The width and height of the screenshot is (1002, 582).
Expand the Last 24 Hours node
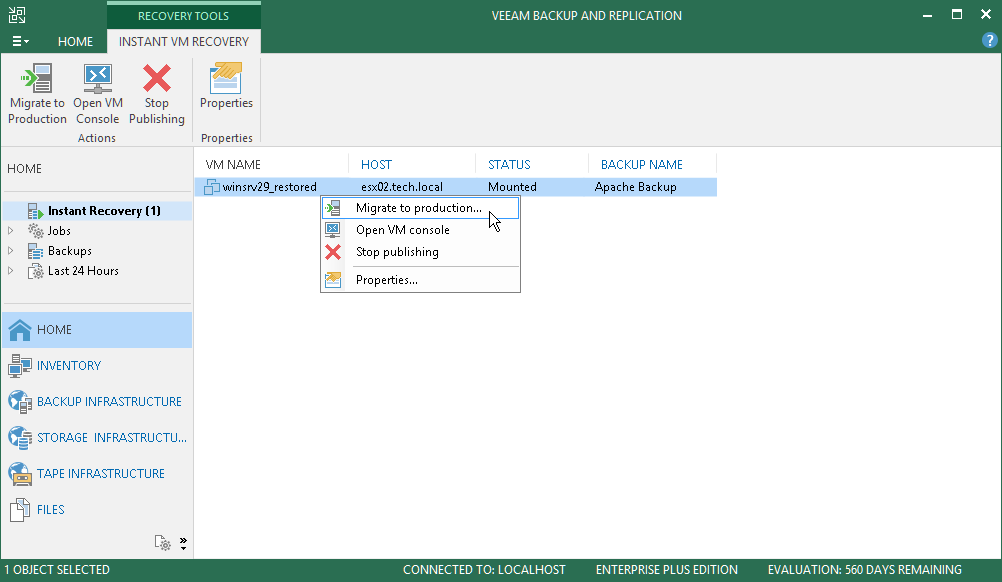(x=10, y=271)
